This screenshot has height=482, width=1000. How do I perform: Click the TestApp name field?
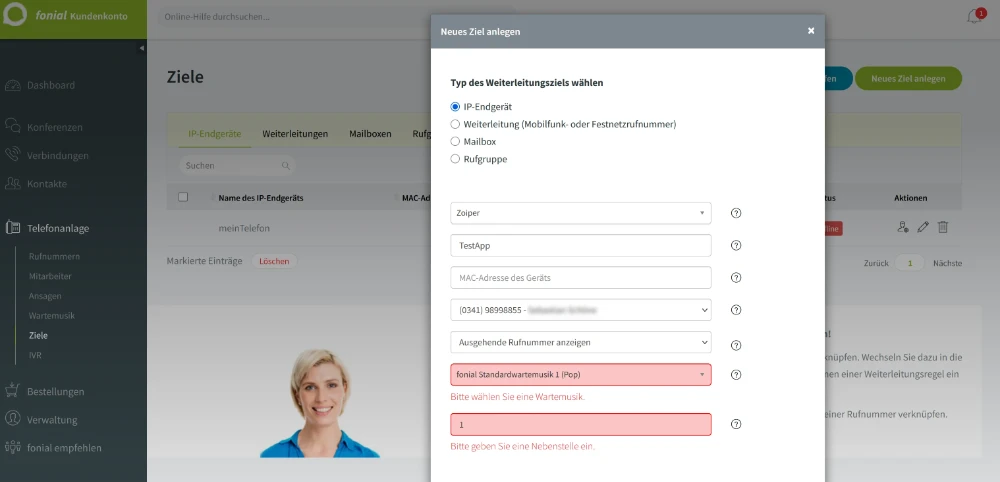tap(581, 245)
